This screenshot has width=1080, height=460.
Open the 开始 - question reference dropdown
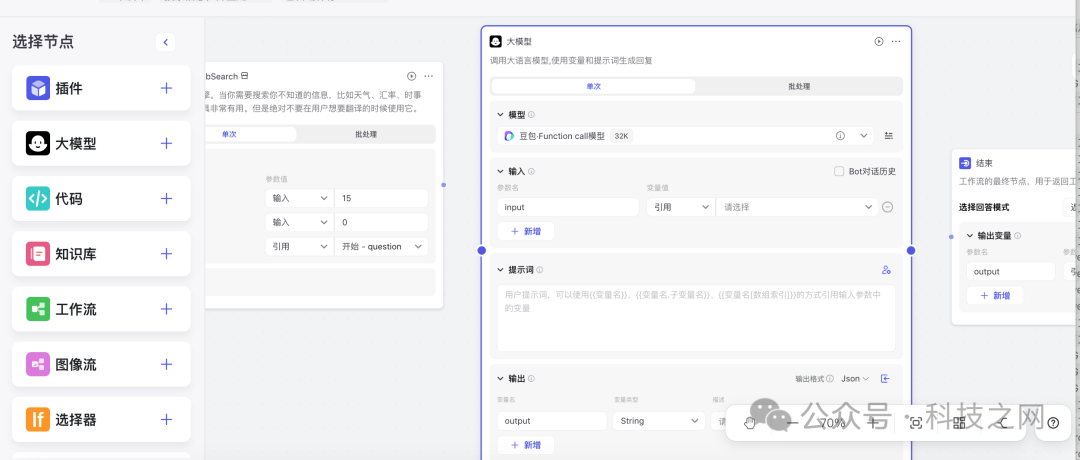(381, 247)
